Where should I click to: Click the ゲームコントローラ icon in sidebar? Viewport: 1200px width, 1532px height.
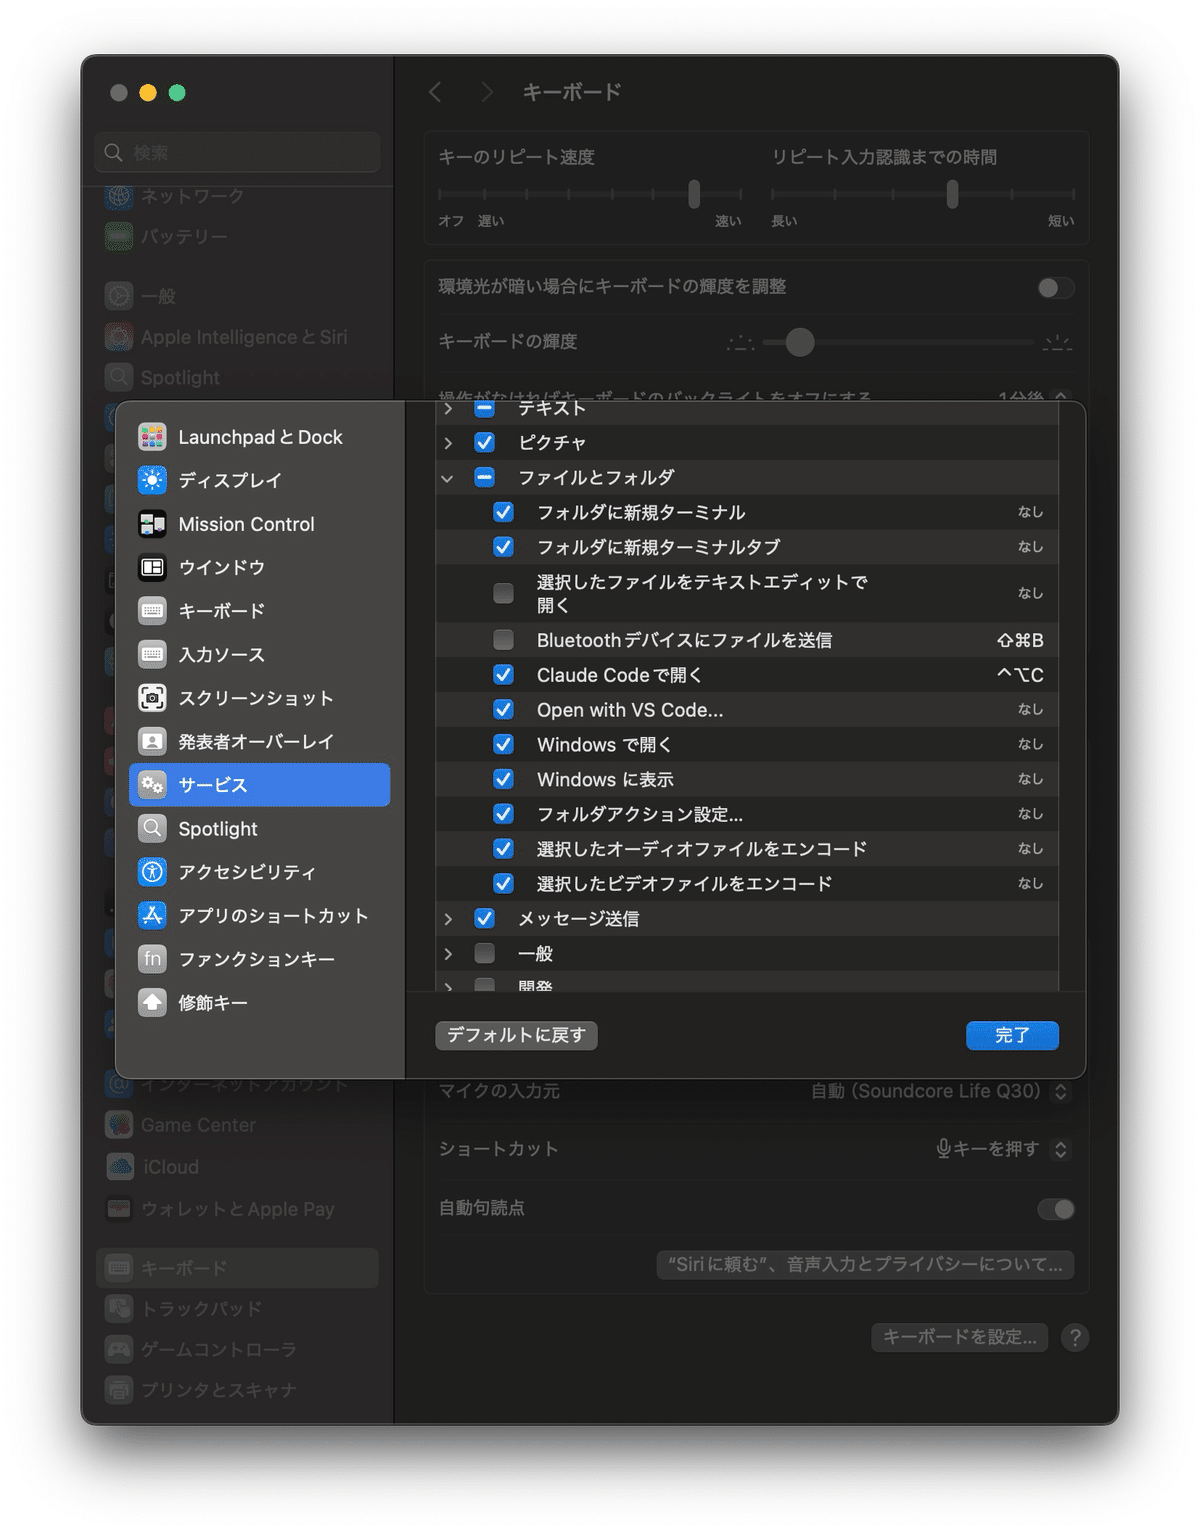click(x=119, y=1349)
